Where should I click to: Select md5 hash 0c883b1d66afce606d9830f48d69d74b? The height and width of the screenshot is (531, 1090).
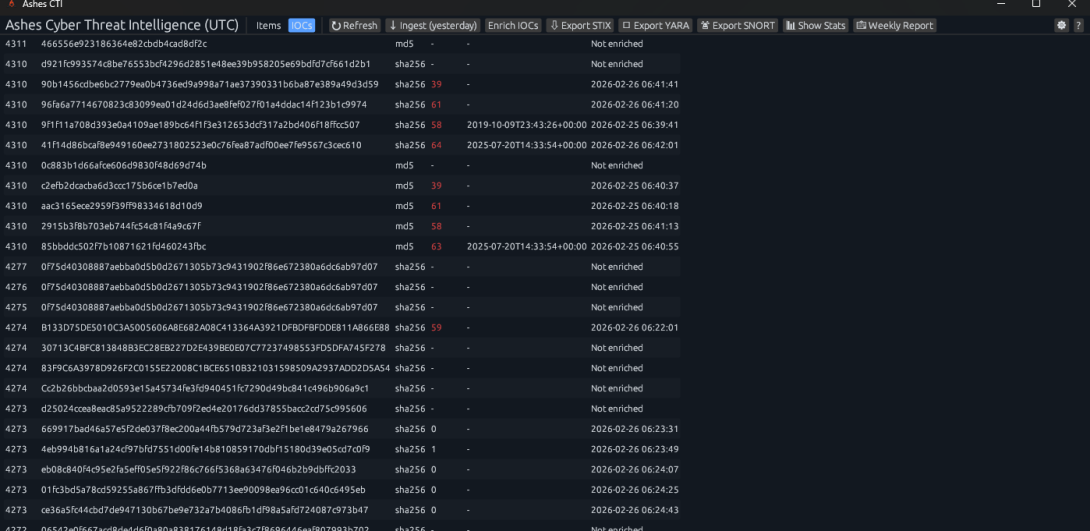click(124, 165)
